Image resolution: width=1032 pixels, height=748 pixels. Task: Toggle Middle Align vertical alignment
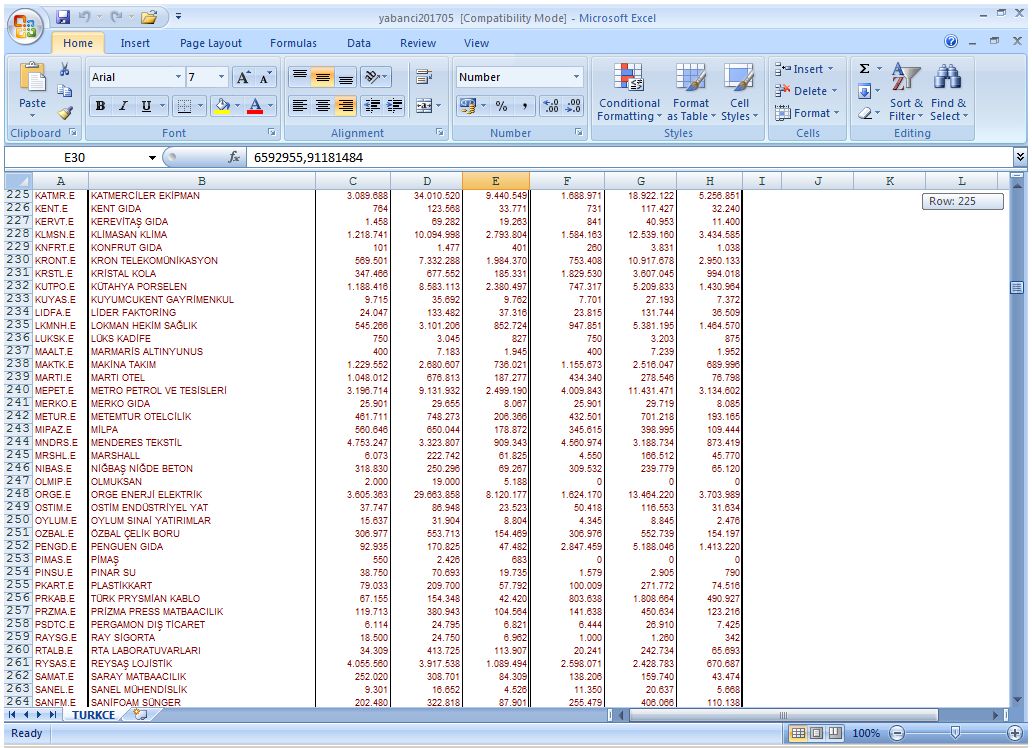(322, 77)
